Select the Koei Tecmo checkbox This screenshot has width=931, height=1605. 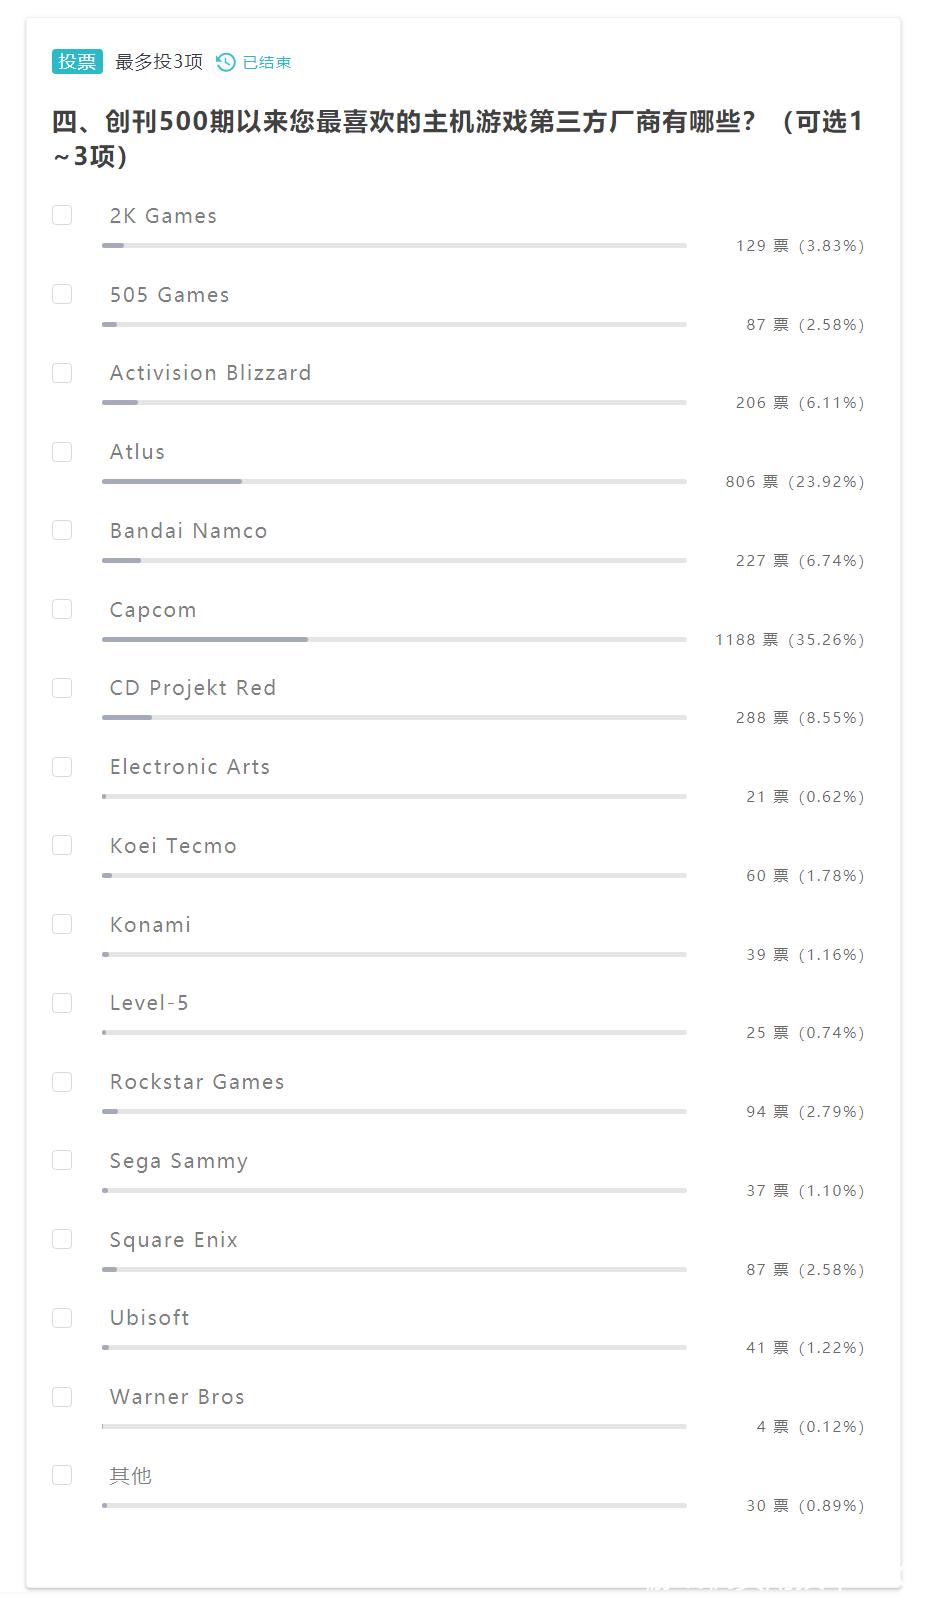(62, 845)
